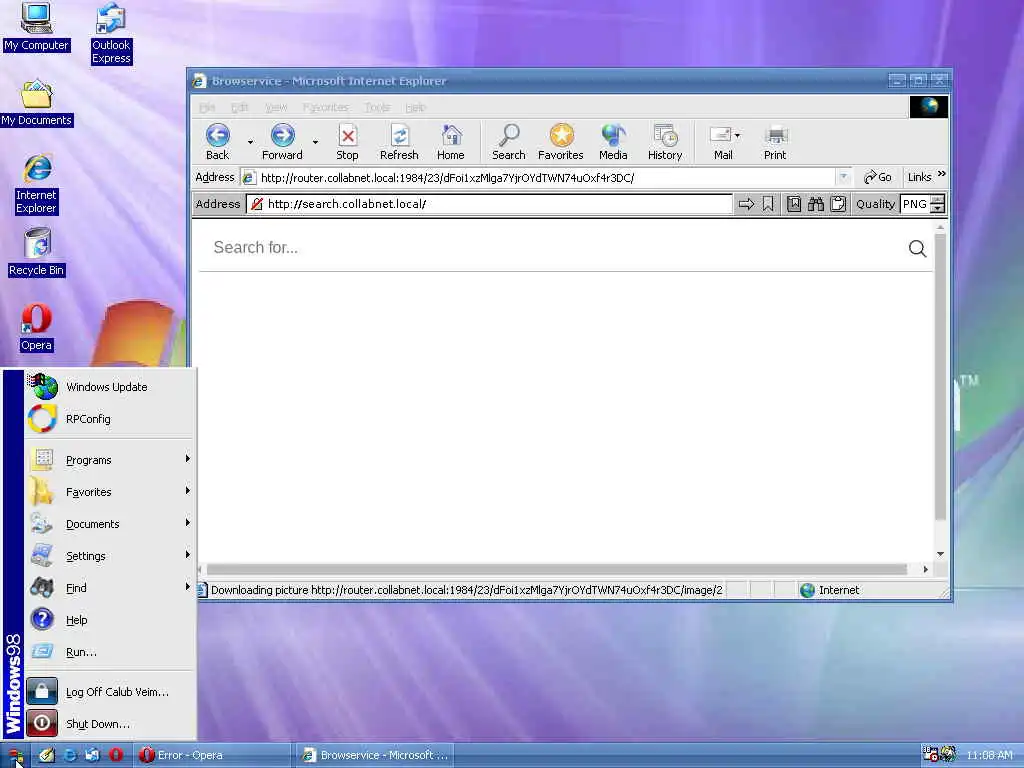Click the Browservice go arrow icon
The image size is (1024, 768).
click(746, 204)
